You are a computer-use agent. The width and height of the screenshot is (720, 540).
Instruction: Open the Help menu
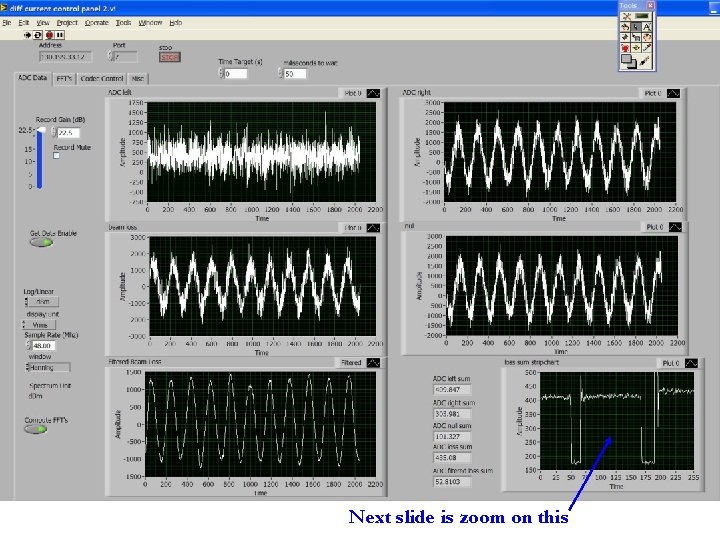pyautogui.click(x=175, y=22)
